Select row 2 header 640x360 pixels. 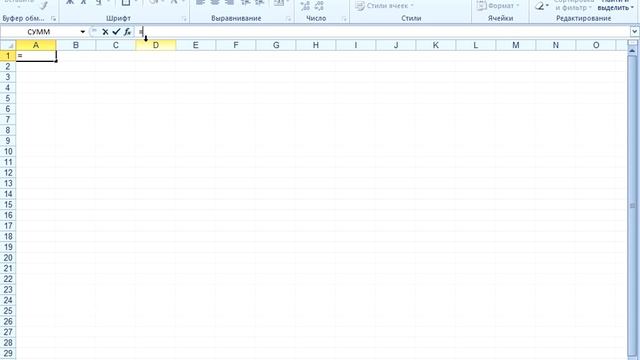(8, 66)
